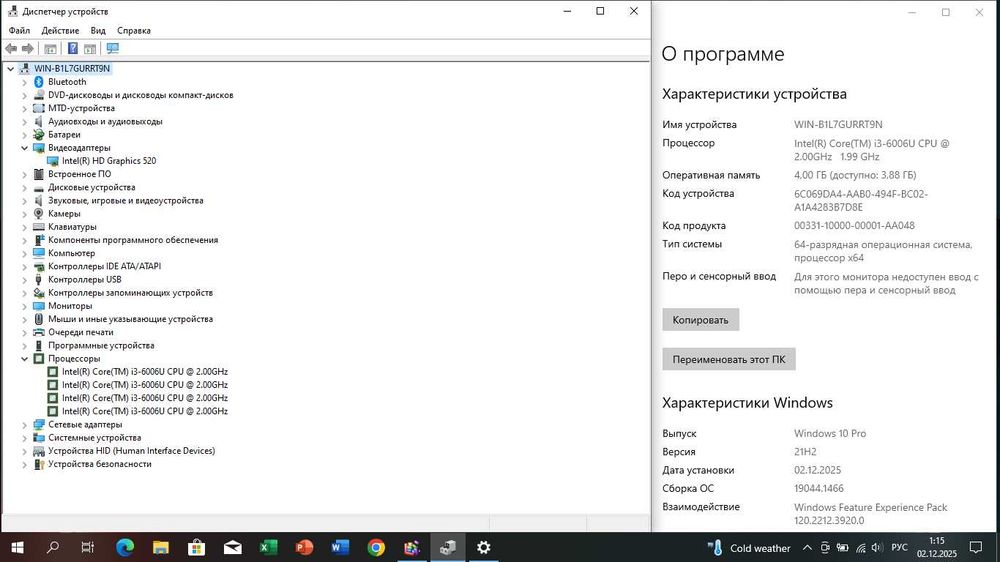This screenshot has width=1000, height=562.
Task: Switch to Device Manager taskbar icon
Action: click(448, 547)
